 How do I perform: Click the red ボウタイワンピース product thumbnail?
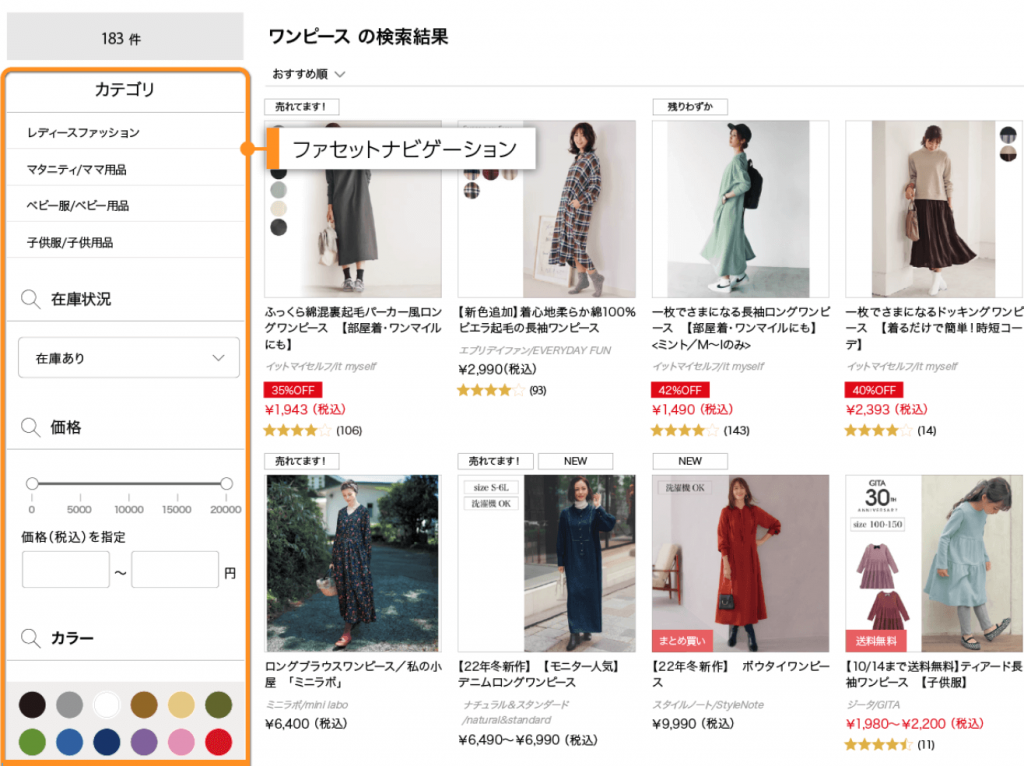click(740, 563)
